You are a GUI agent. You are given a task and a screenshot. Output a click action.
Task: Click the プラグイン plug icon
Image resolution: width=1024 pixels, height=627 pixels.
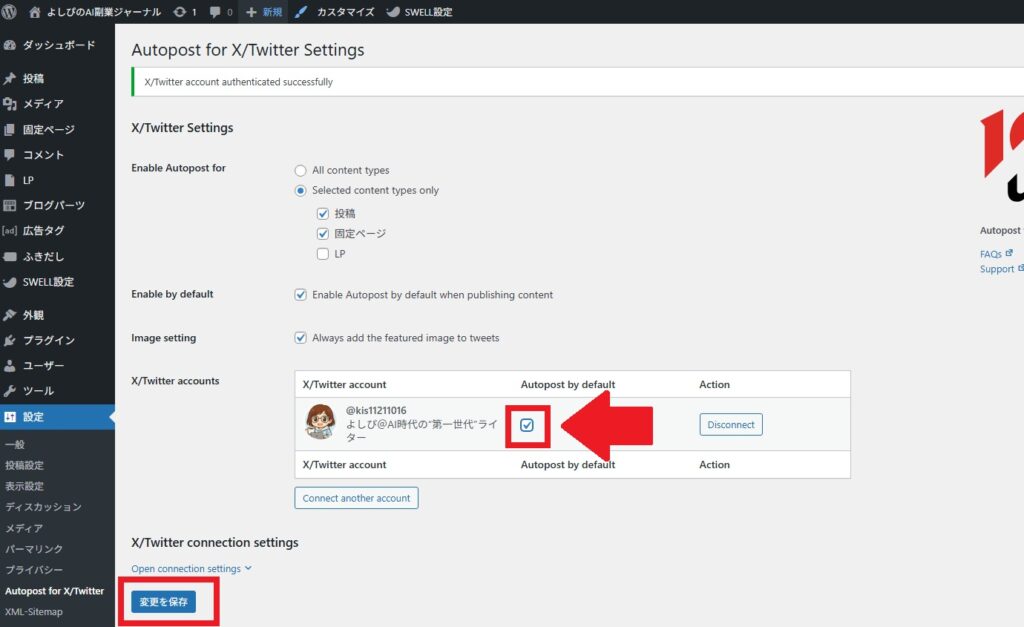point(10,340)
